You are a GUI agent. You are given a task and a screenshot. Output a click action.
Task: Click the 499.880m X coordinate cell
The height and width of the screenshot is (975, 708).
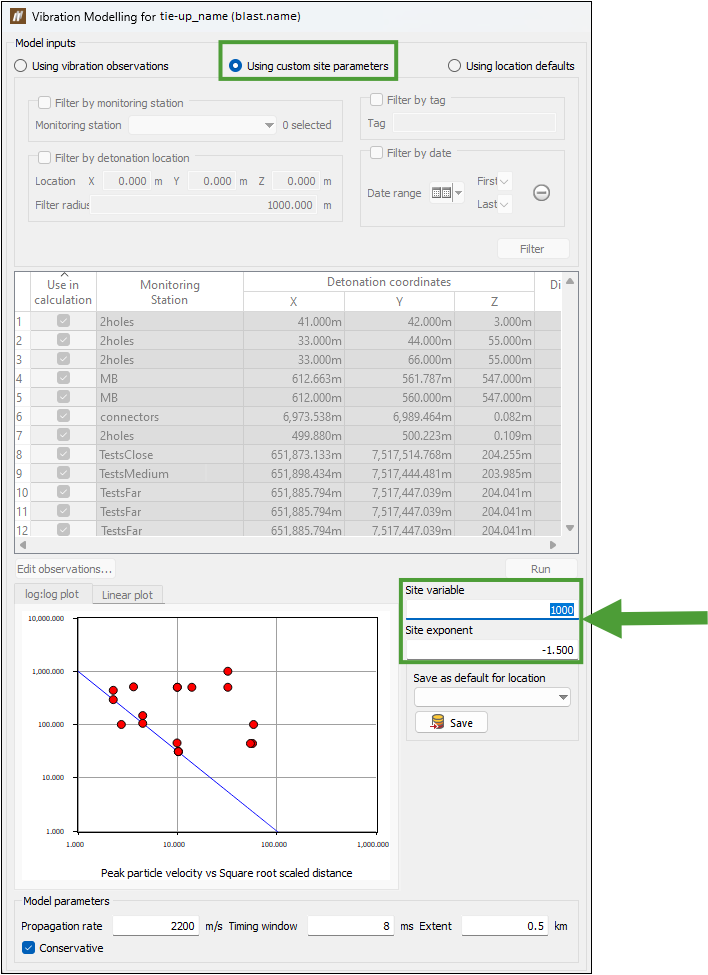pyautogui.click(x=293, y=436)
